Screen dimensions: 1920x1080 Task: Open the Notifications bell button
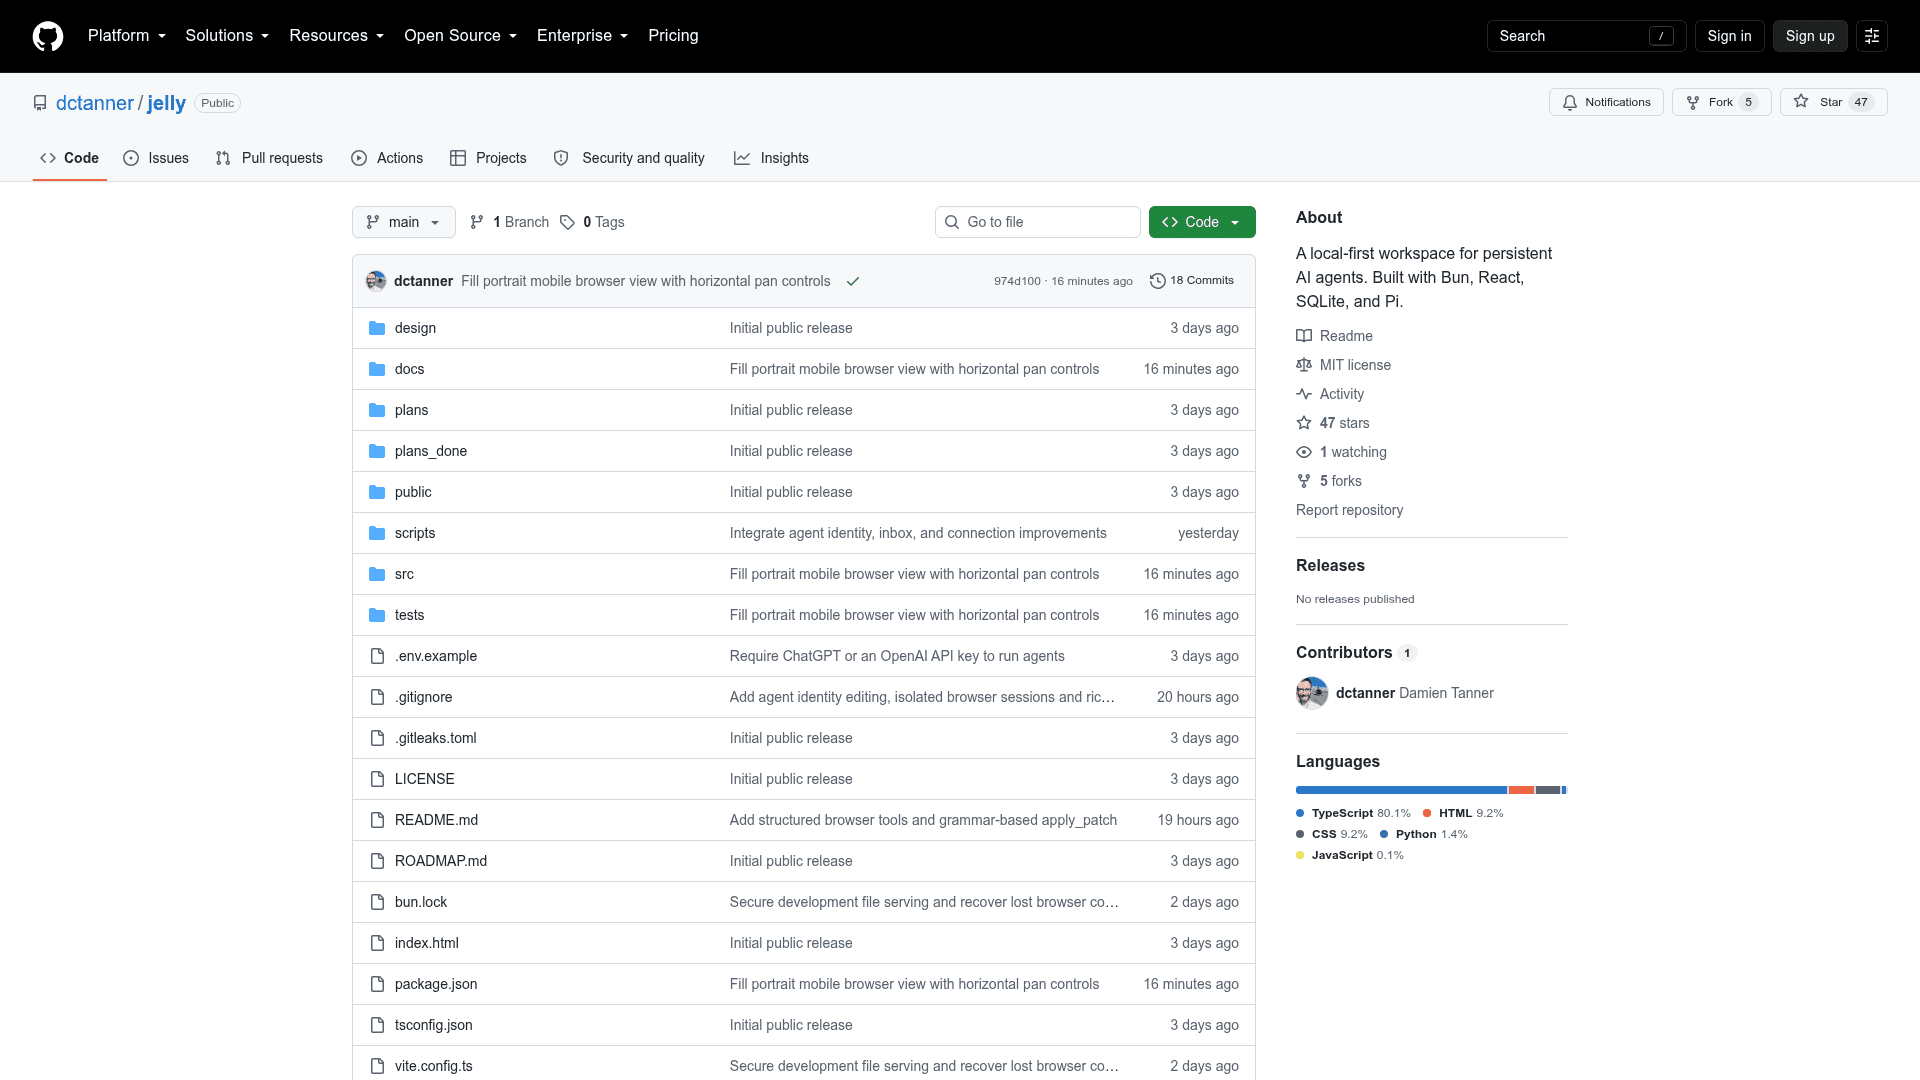(x=1606, y=102)
